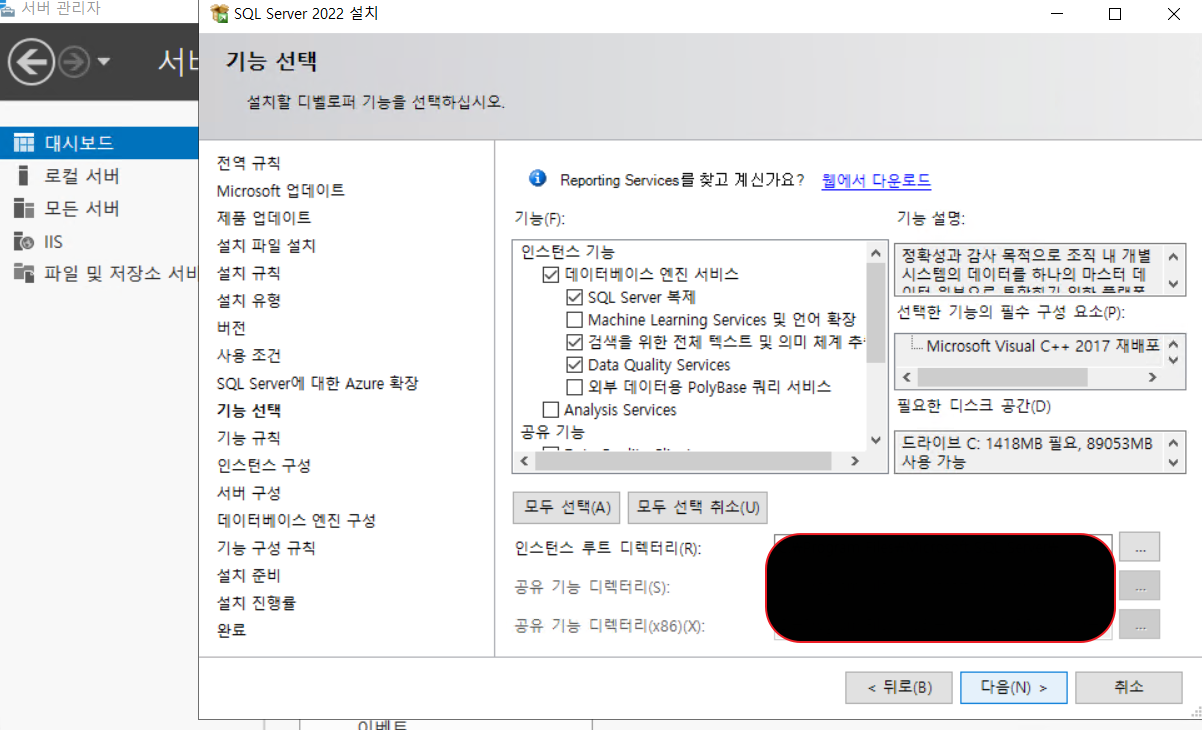Click the 사용 조건 step
Screen dimensions: 1202x730
pyautogui.click(x=249, y=355)
